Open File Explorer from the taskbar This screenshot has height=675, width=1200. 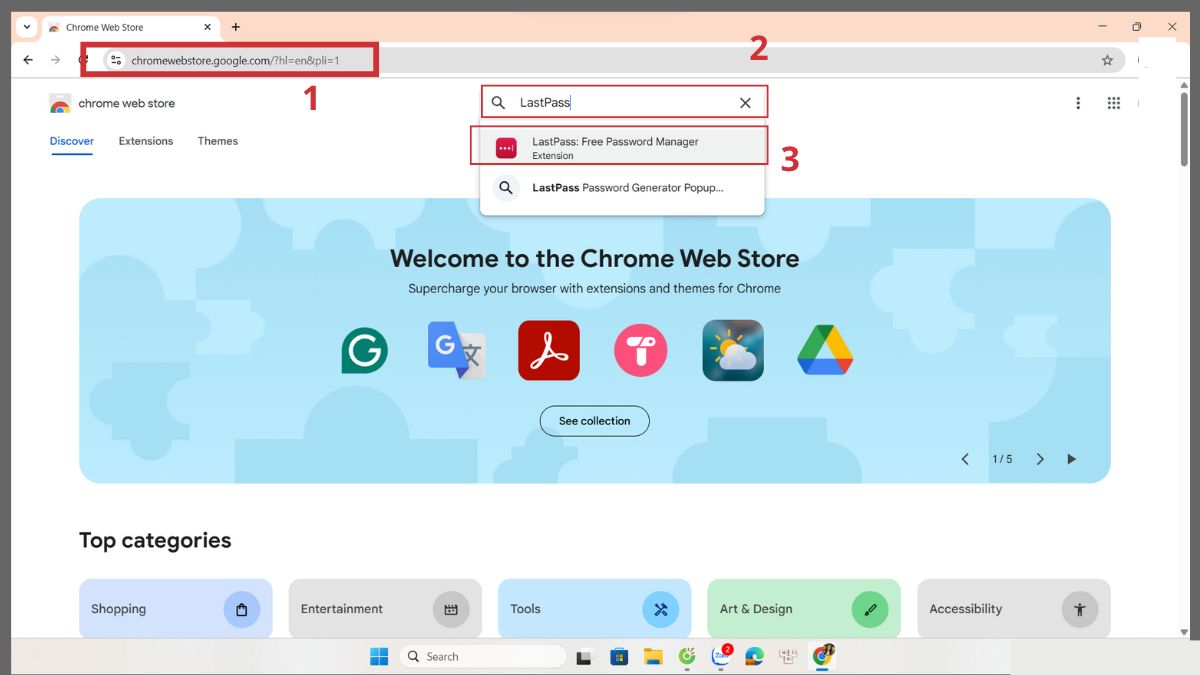tap(653, 657)
